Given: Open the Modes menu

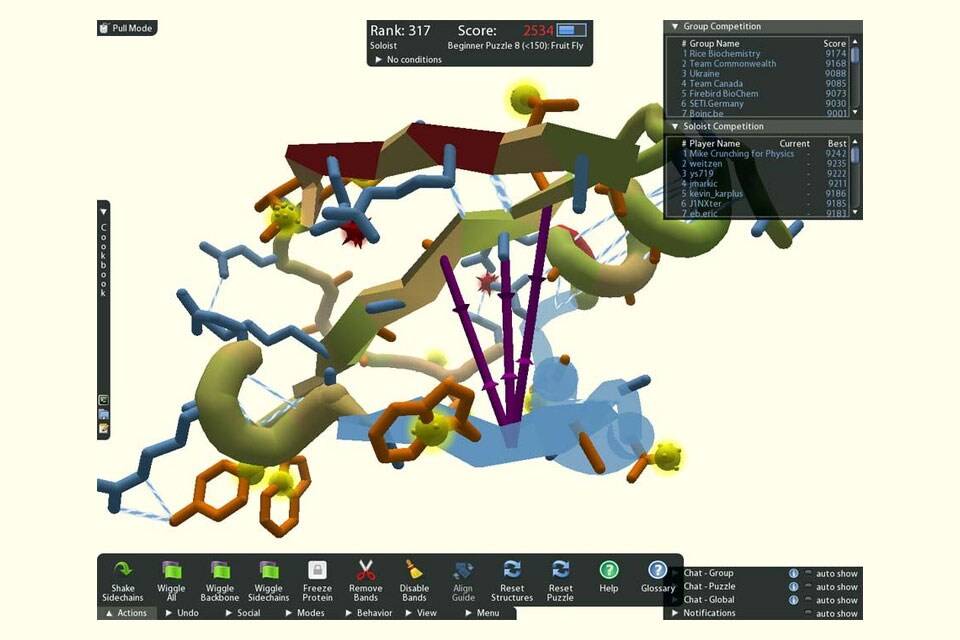Looking at the screenshot, I should point(305,612).
